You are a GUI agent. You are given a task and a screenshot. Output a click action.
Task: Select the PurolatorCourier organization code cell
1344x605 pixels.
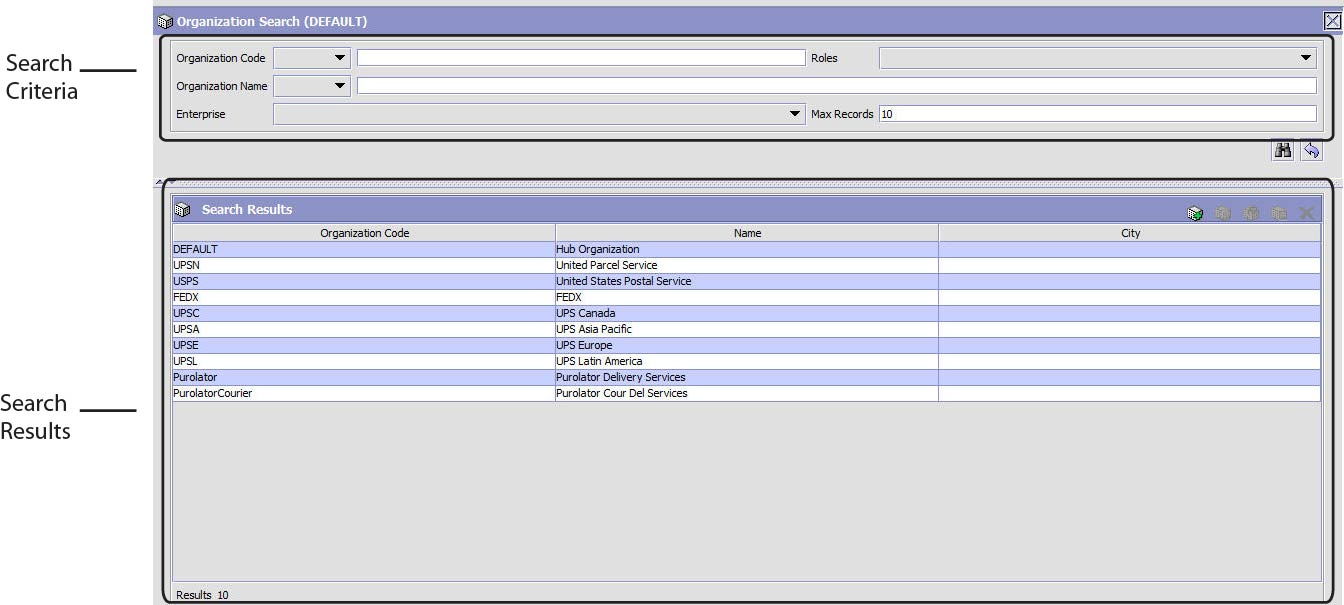(364, 393)
